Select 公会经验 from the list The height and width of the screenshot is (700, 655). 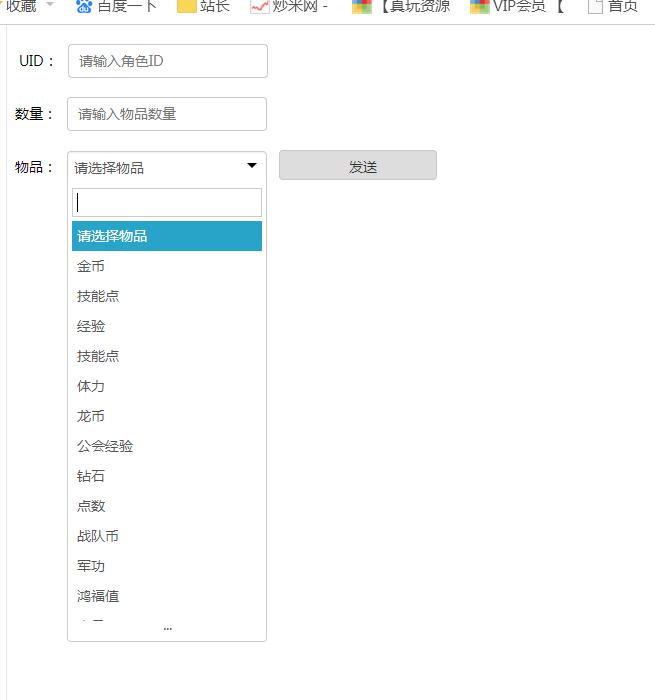105,446
